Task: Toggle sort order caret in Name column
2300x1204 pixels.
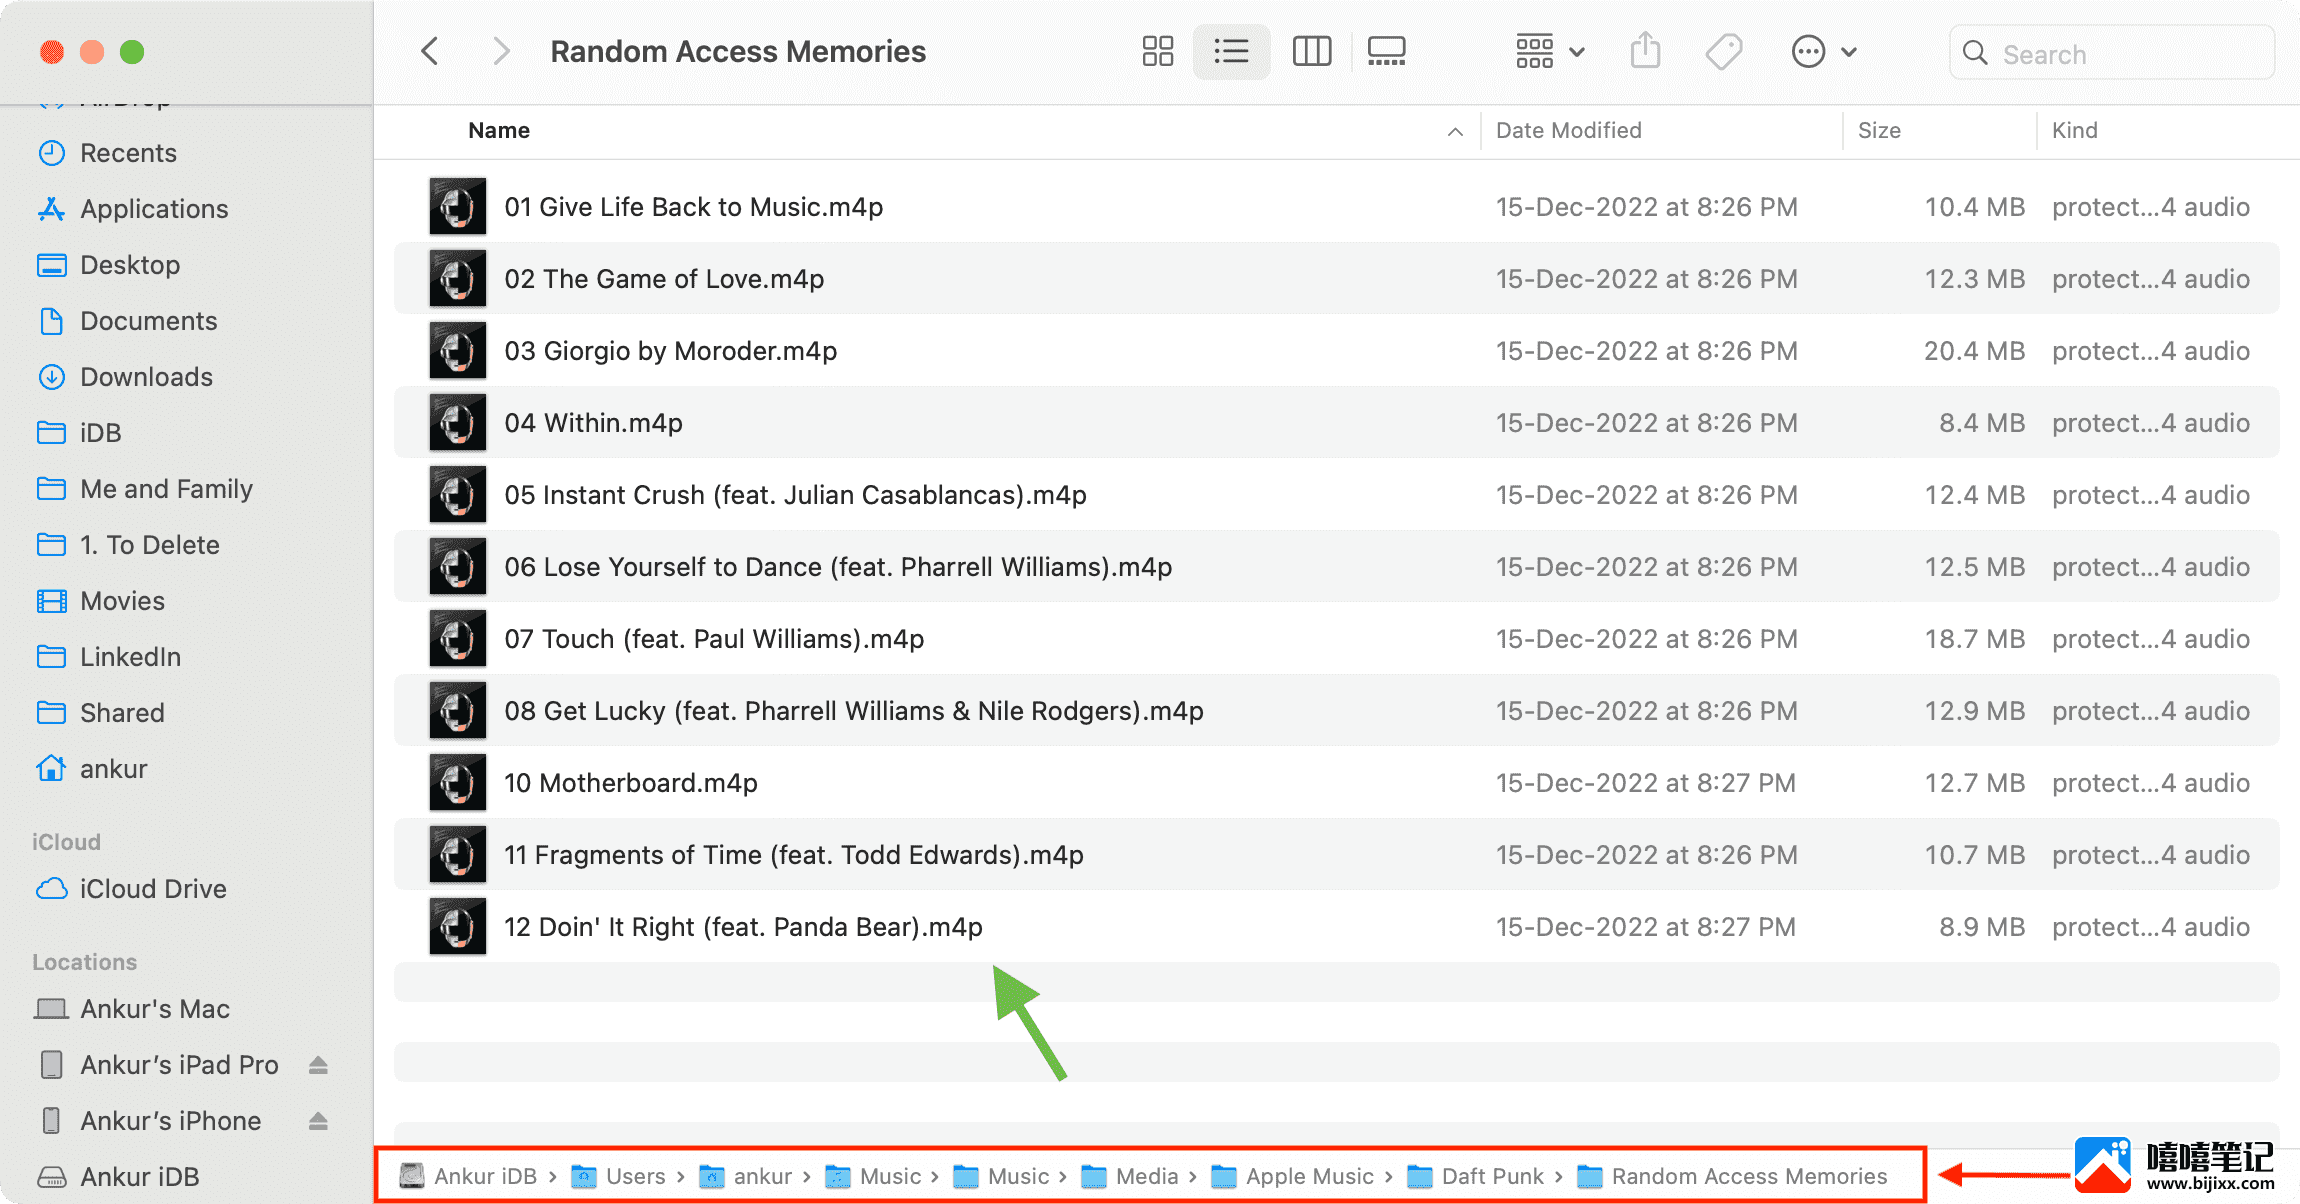Action: pos(1455,131)
